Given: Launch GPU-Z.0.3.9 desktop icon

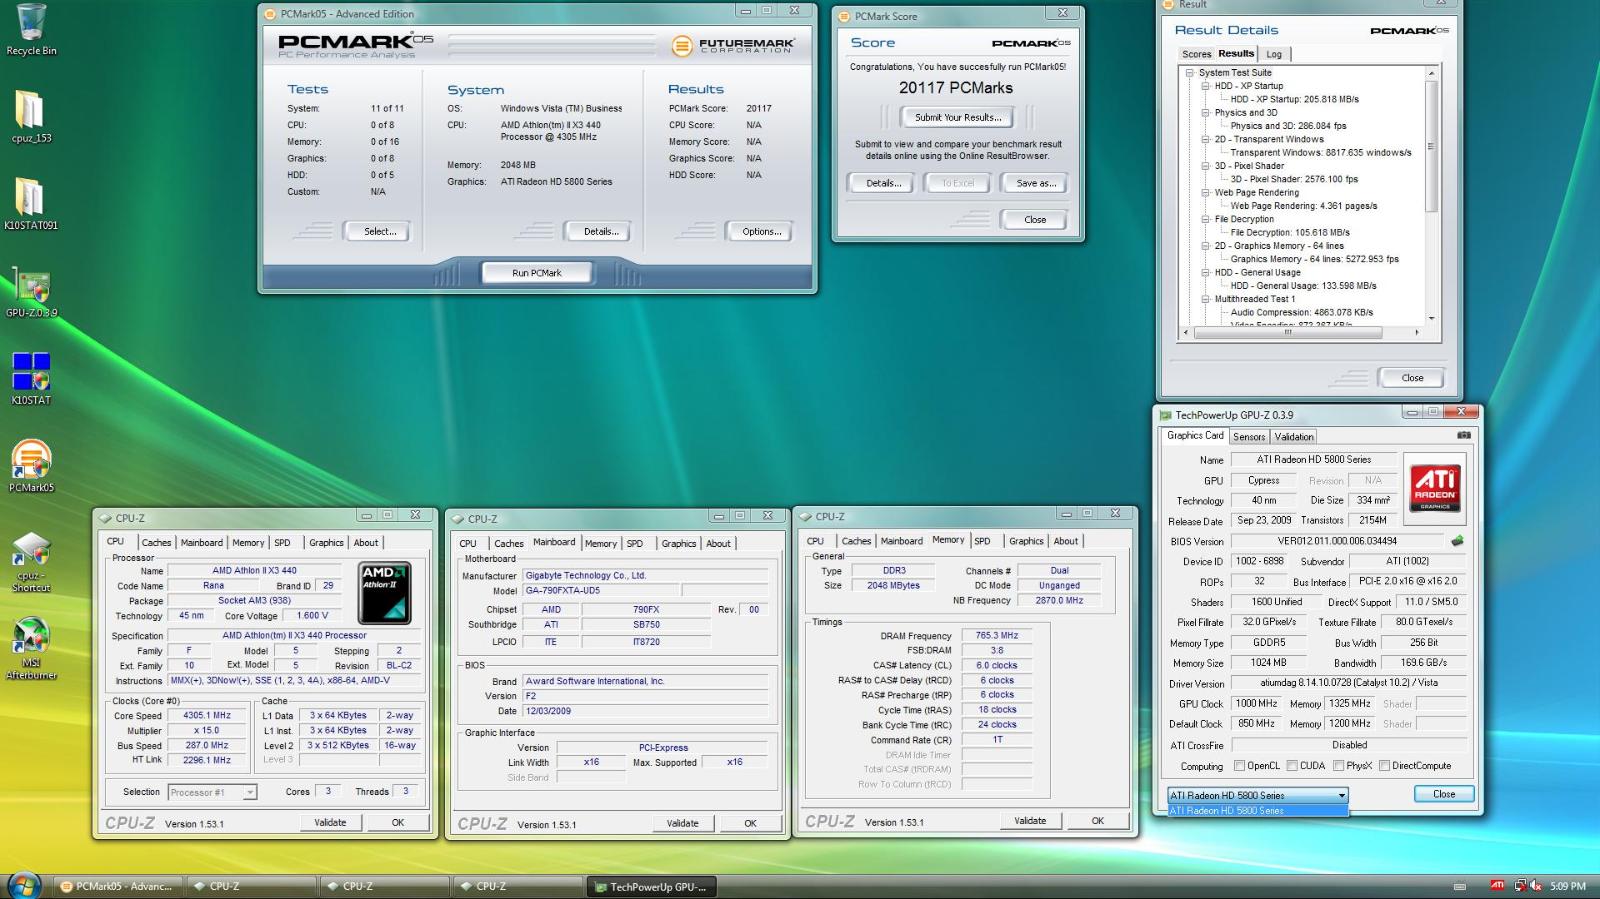Looking at the screenshot, I should [31, 291].
